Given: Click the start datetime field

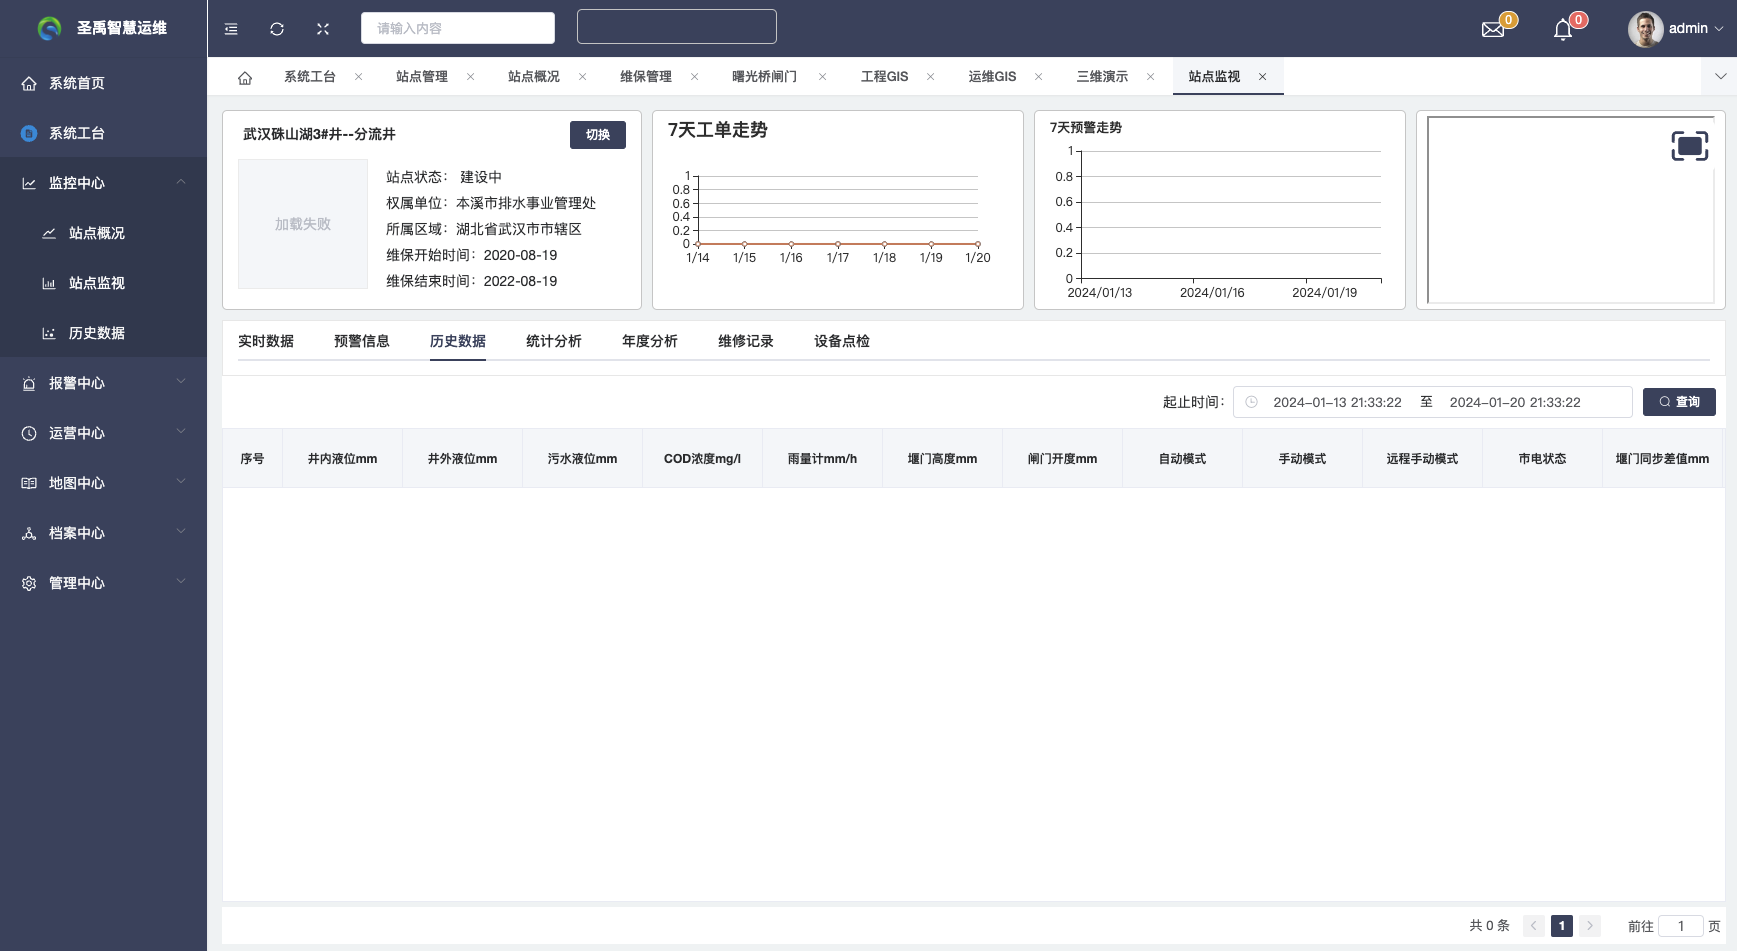Looking at the screenshot, I should [1337, 402].
